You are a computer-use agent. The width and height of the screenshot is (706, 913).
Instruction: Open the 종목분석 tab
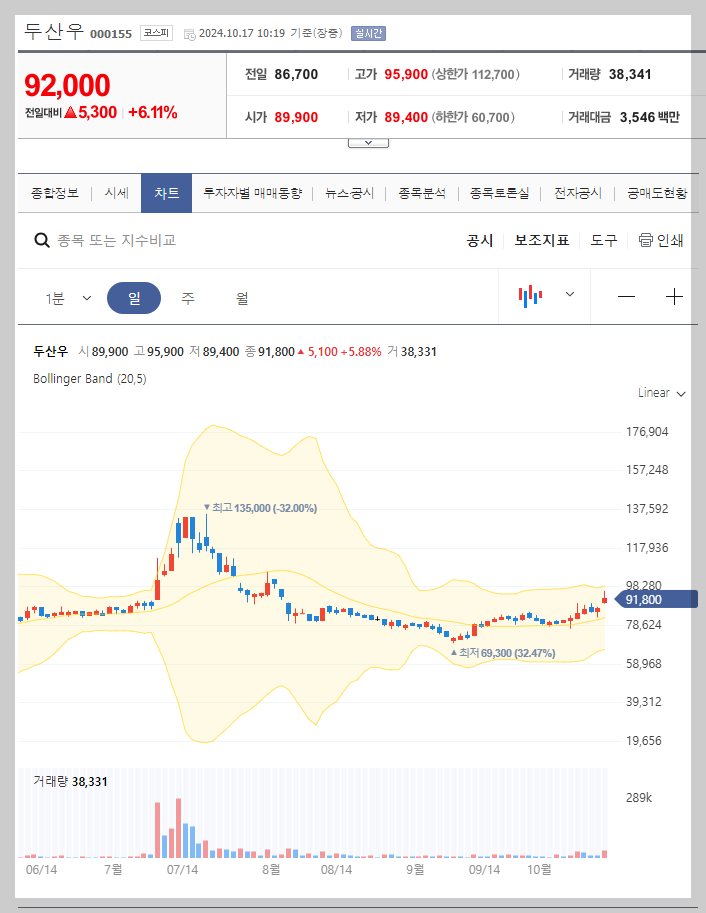click(x=417, y=193)
